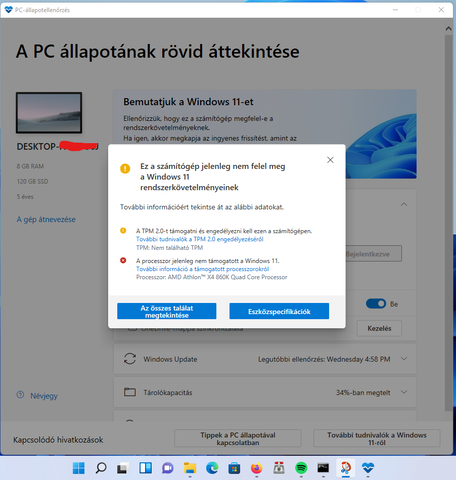
Task: Click the PC desktop thumbnail image
Action: click(x=49, y=113)
